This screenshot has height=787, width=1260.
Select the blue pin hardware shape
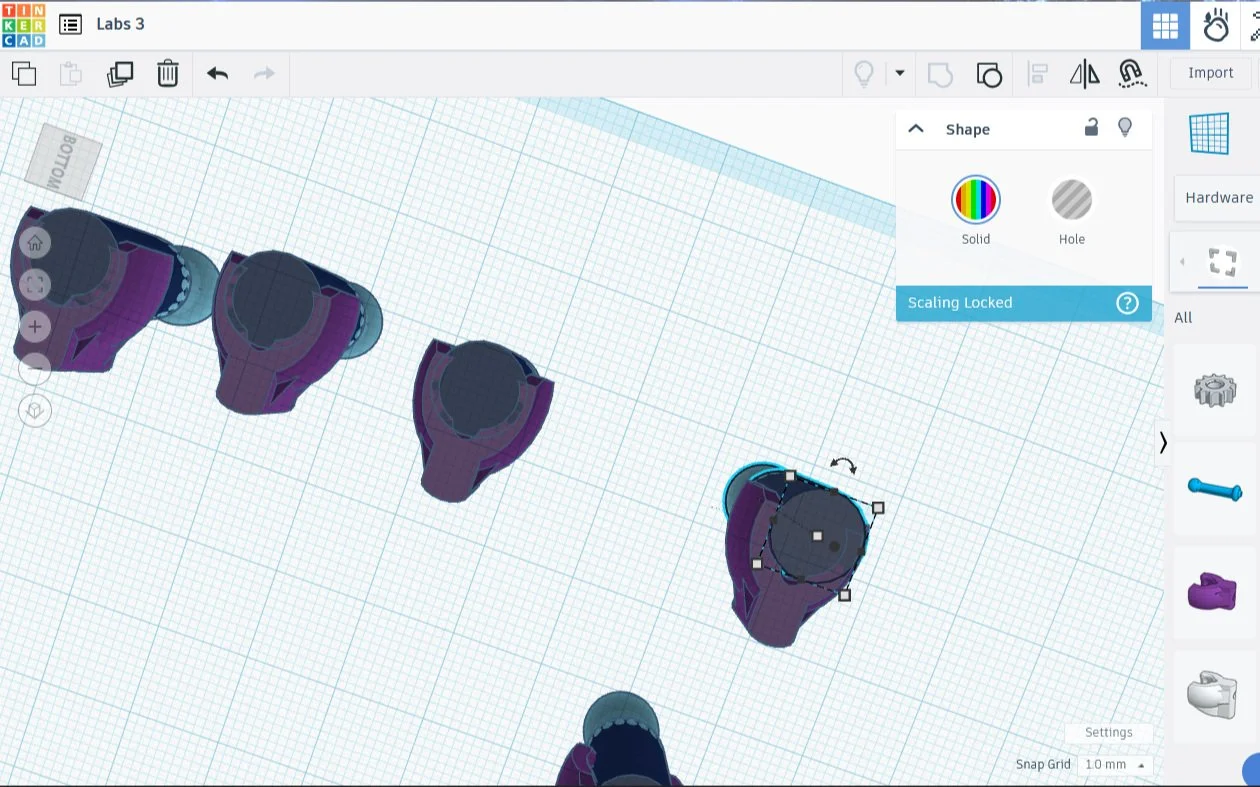point(1214,488)
